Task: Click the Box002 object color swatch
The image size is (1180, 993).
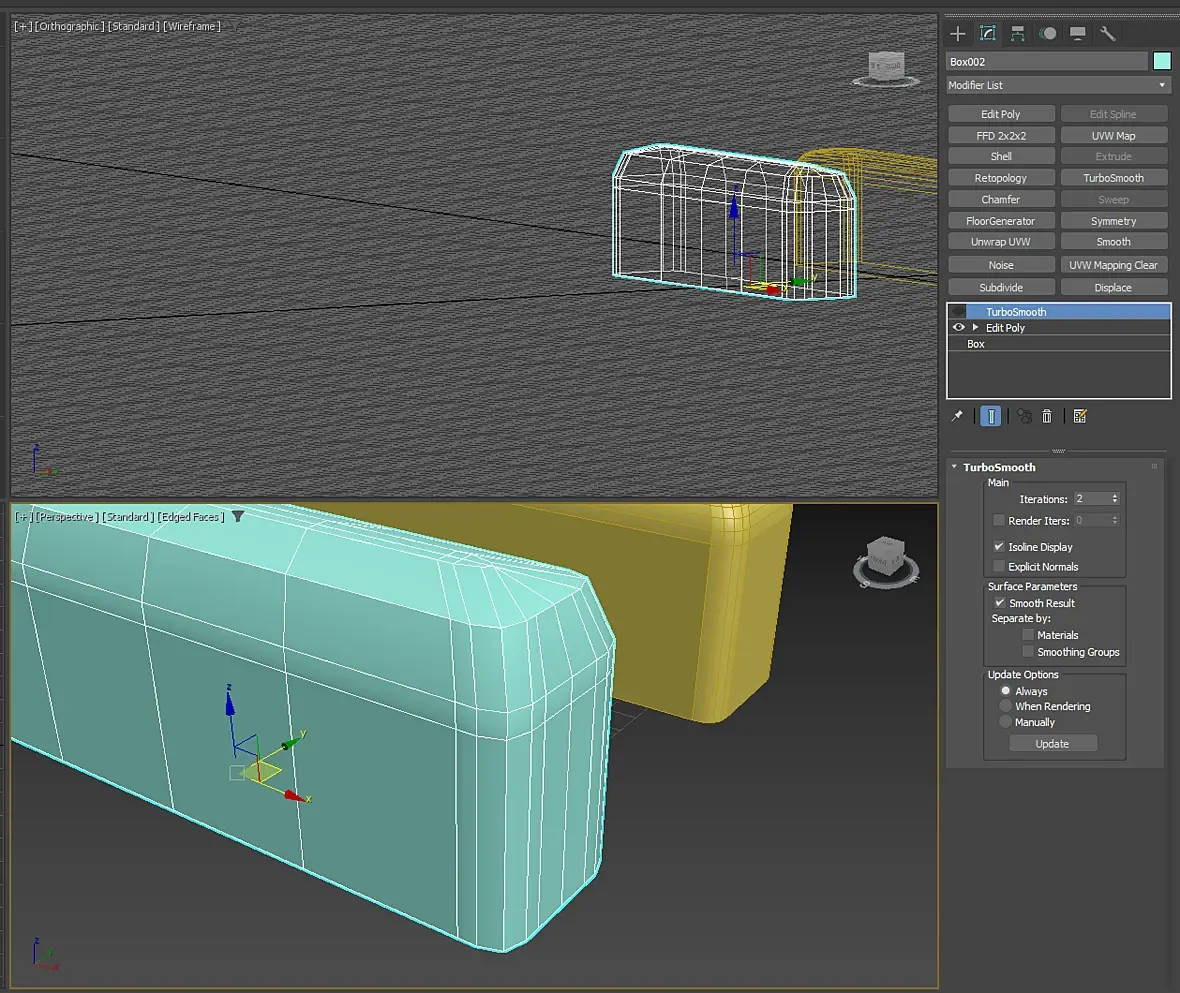Action: [x=1161, y=62]
